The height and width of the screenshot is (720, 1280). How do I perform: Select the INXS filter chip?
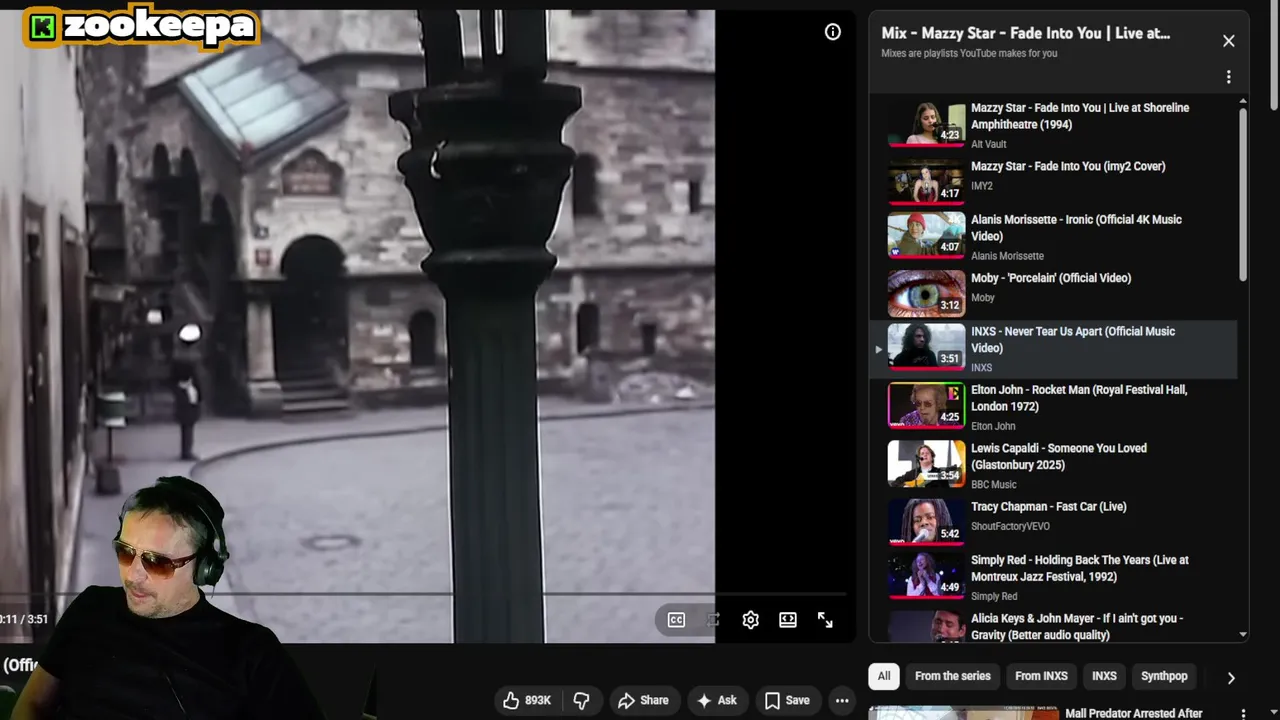tap(1104, 676)
